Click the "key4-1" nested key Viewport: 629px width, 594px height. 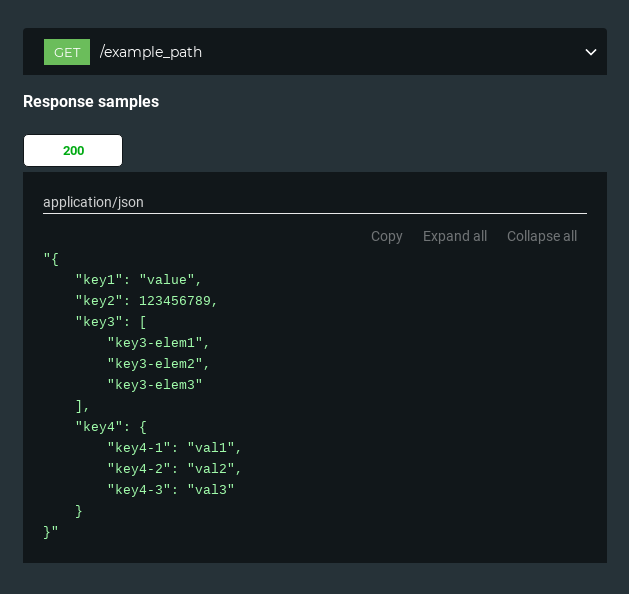[139, 448]
